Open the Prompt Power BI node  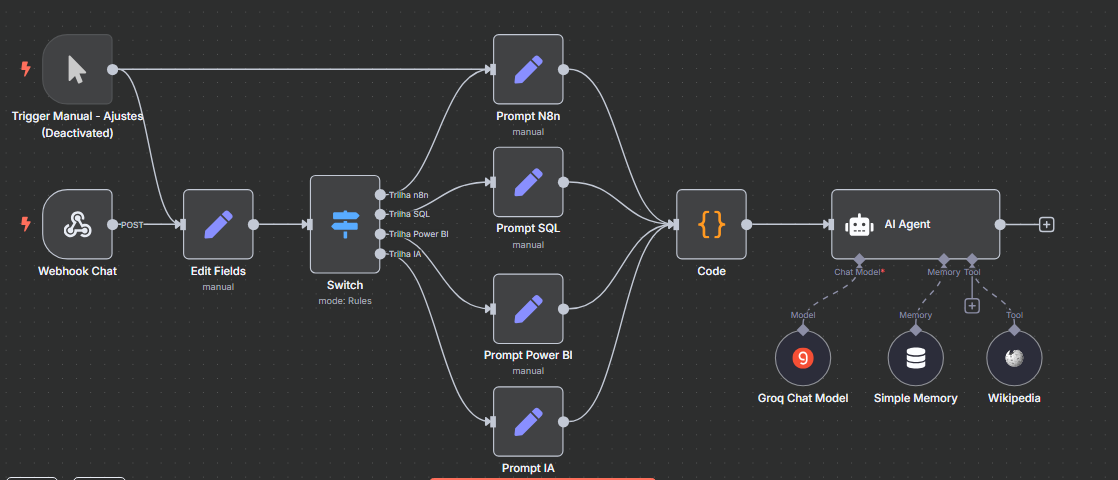[x=528, y=309]
